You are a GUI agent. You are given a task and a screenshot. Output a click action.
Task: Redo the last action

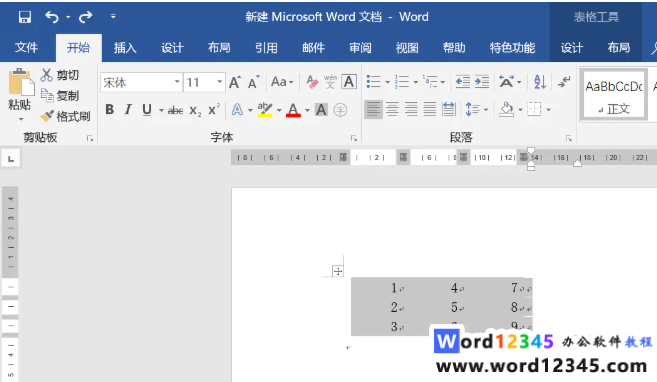click(85, 17)
